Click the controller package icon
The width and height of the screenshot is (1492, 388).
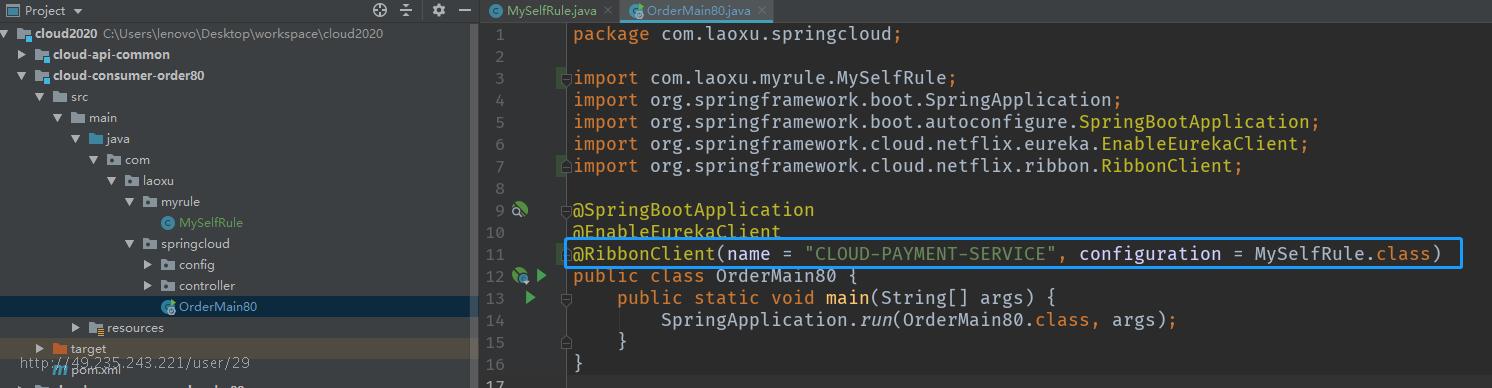(x=168, y=286)
